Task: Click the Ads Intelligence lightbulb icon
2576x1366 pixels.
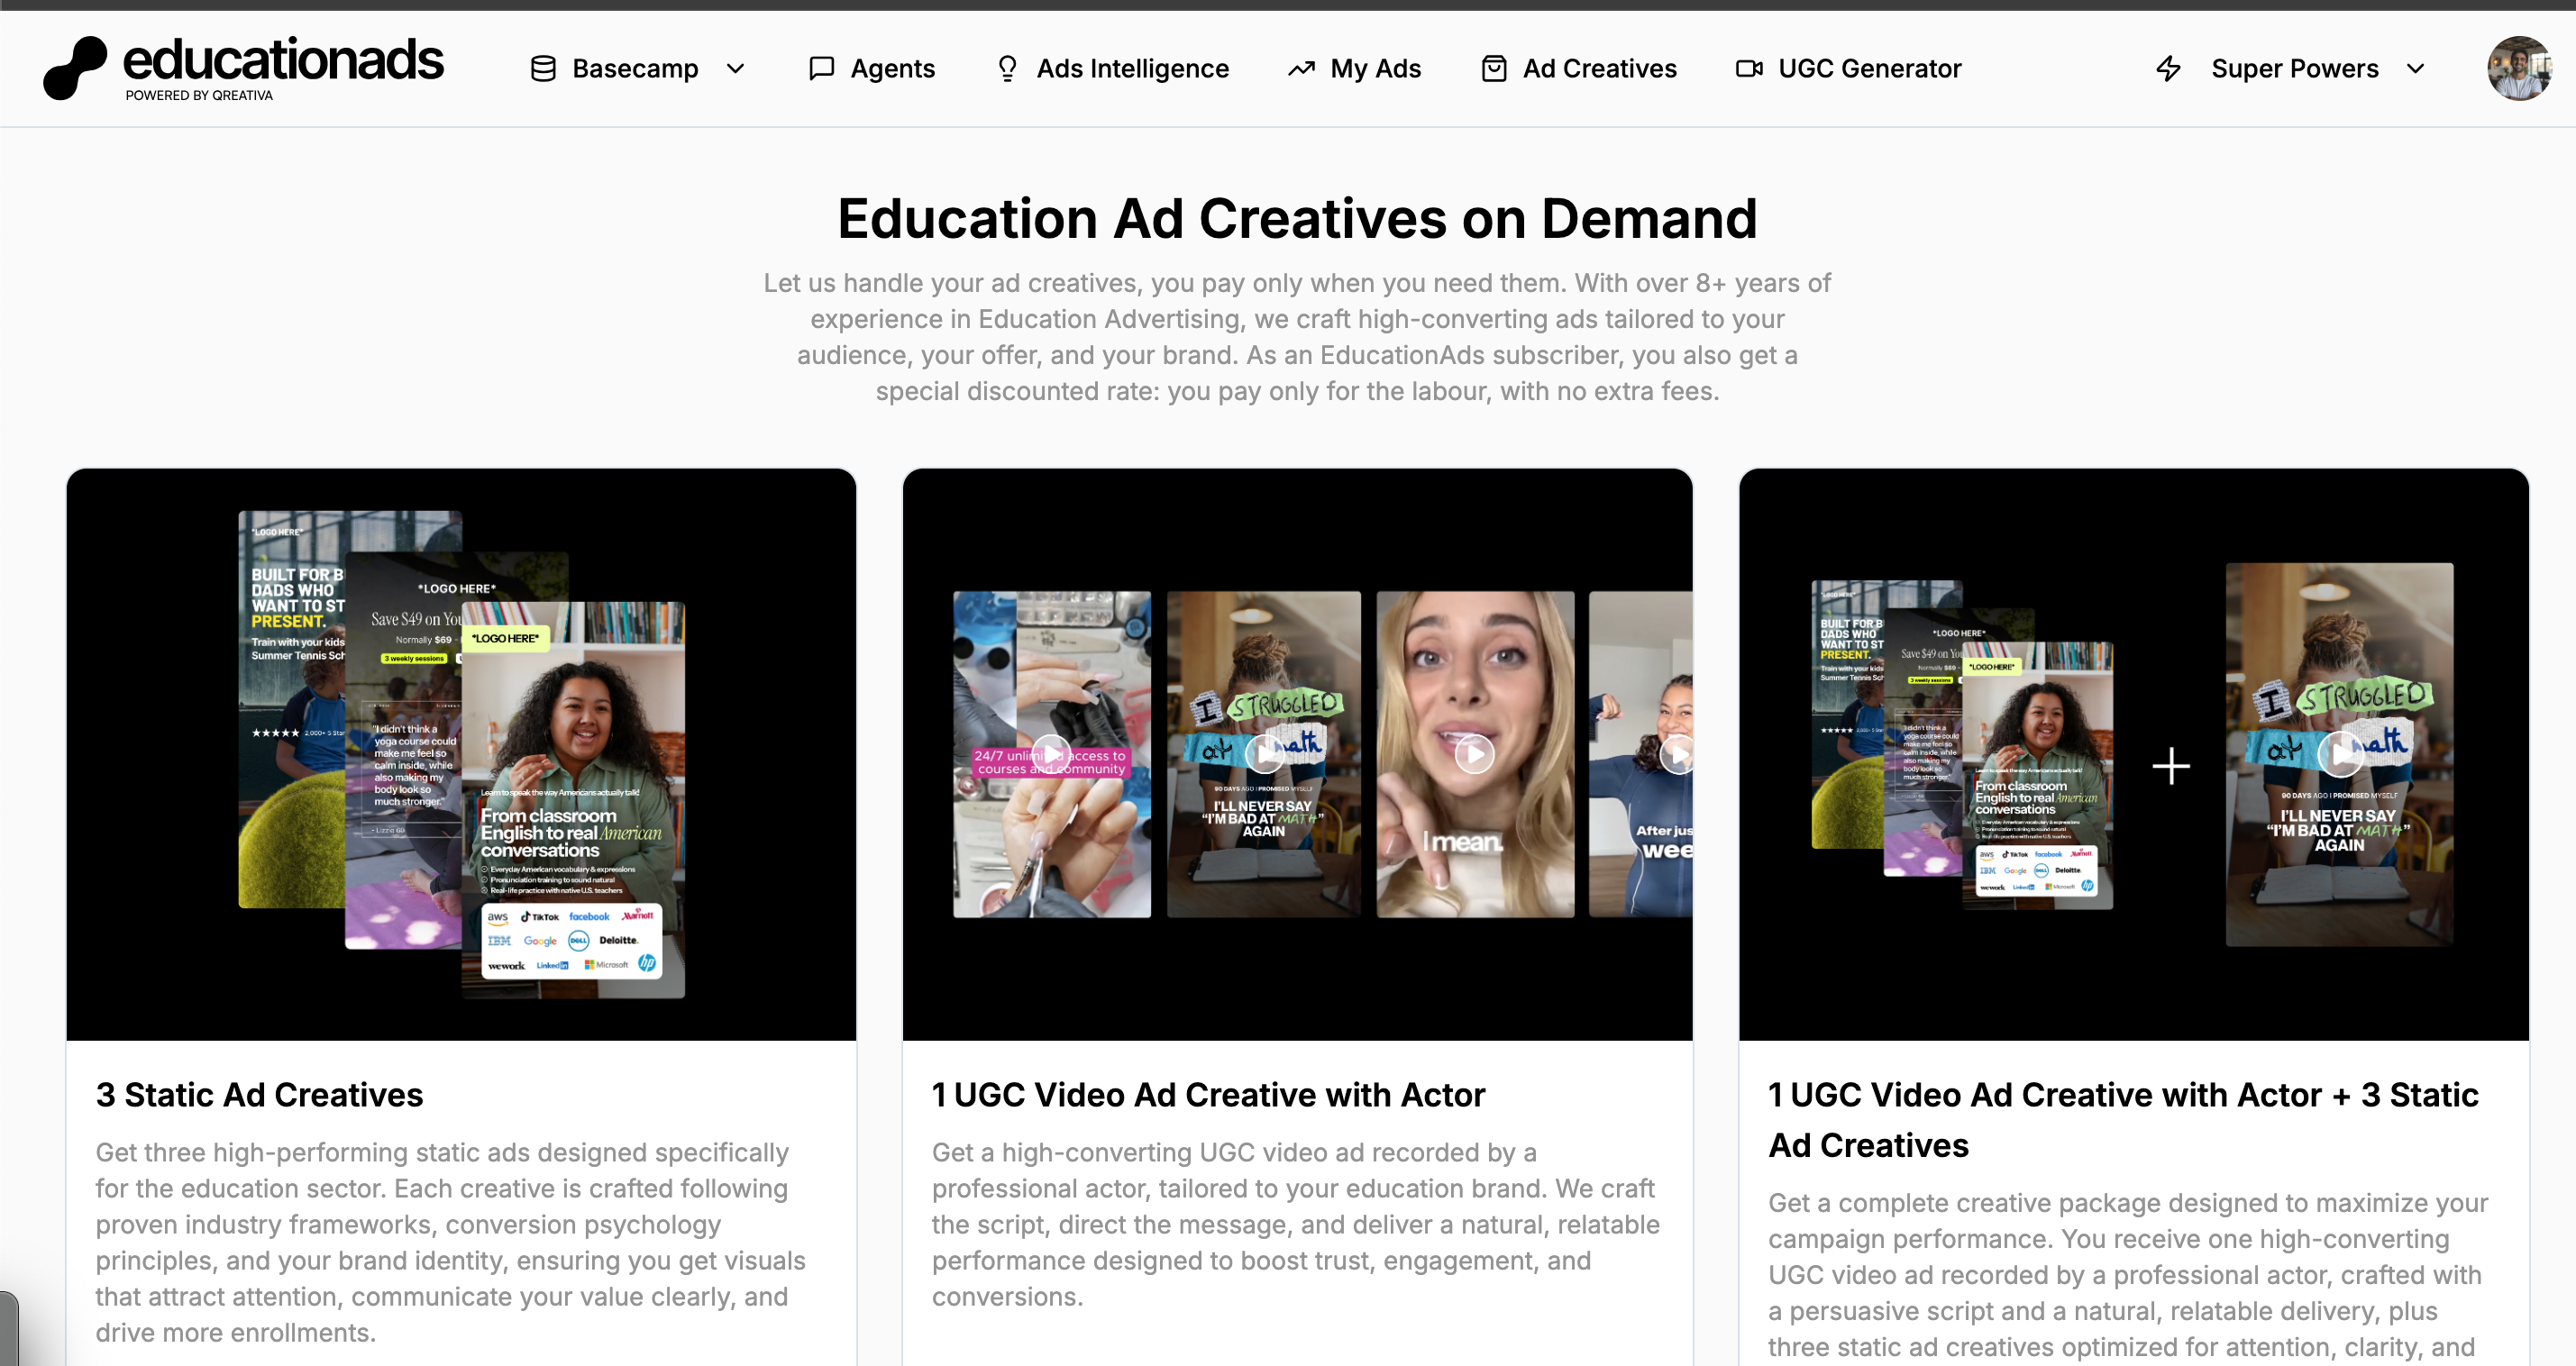Action: tap(1007, 68)
